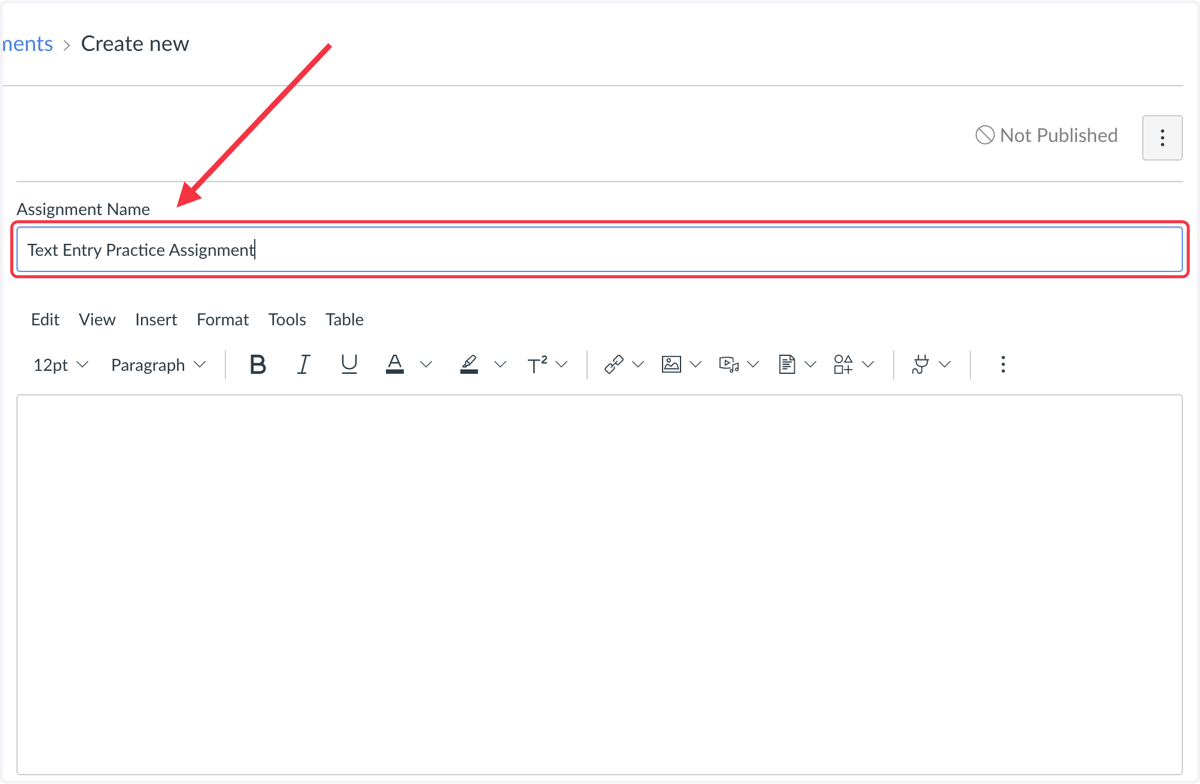Expand highlight color options arrow
Screen dimensions: 1200x784
pos(500,365)
